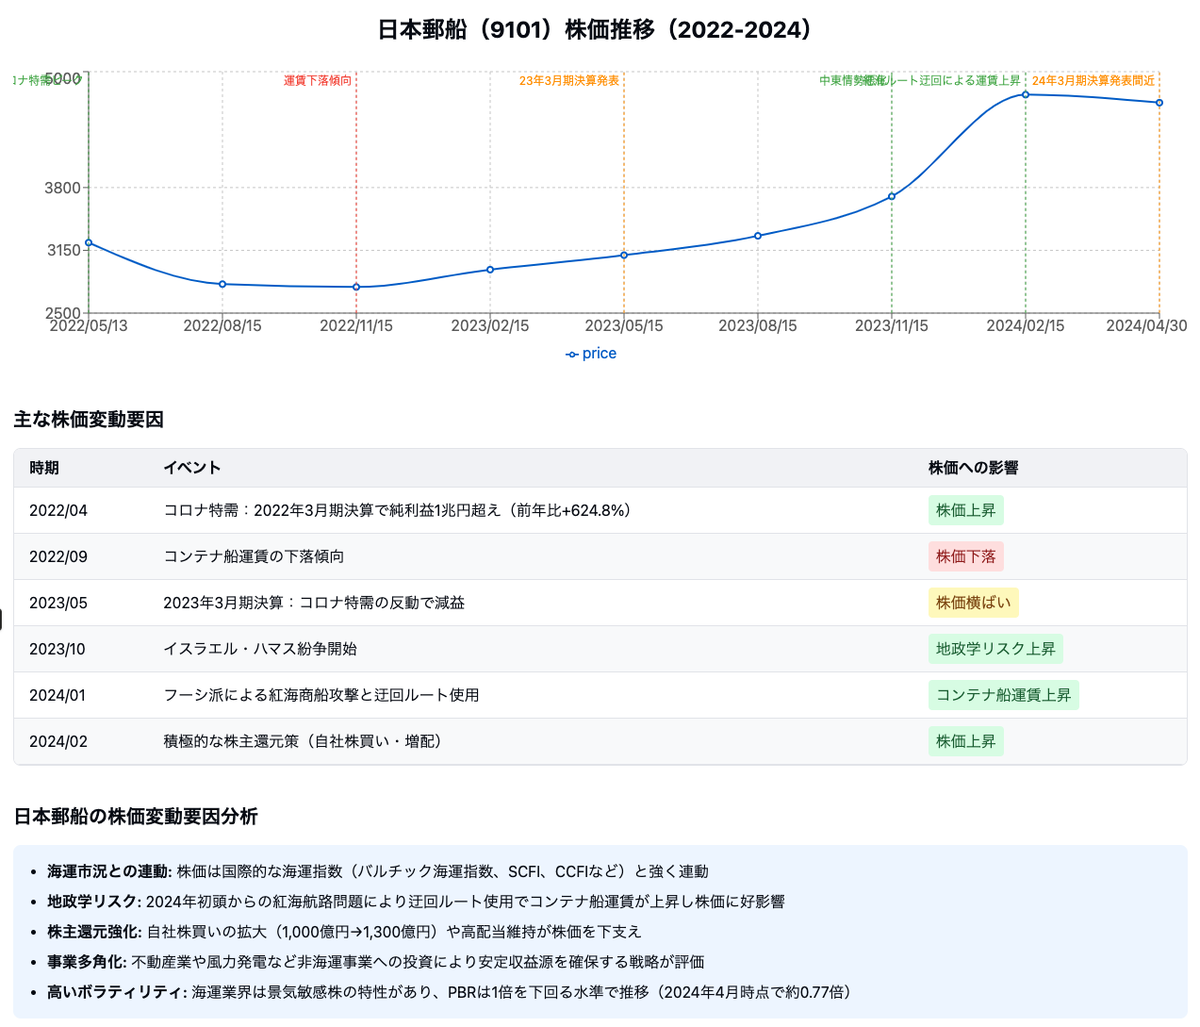Select the peak 2024/02/15 data point

1026,95
